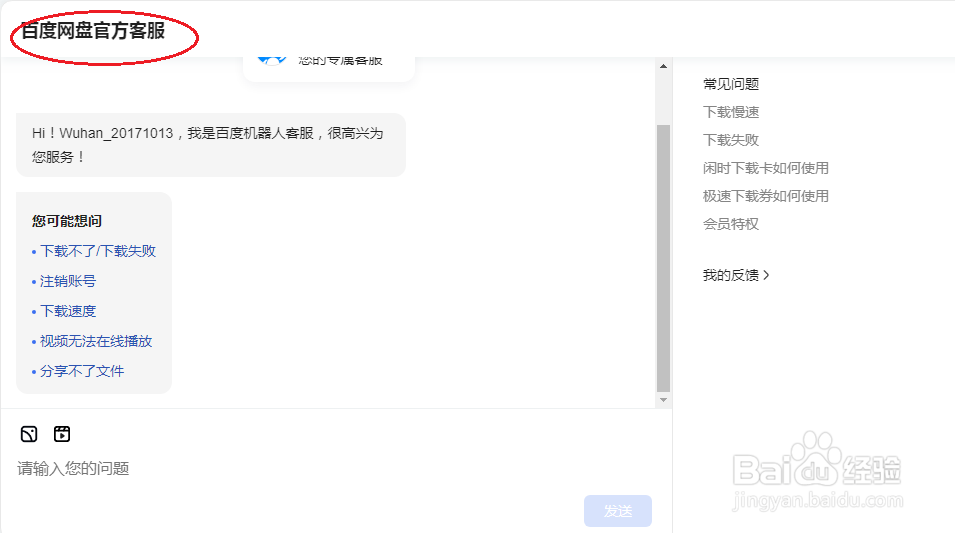Click the 您可能想问 heading
This screenshot has height=533, width=955.
tap(67, 221)
